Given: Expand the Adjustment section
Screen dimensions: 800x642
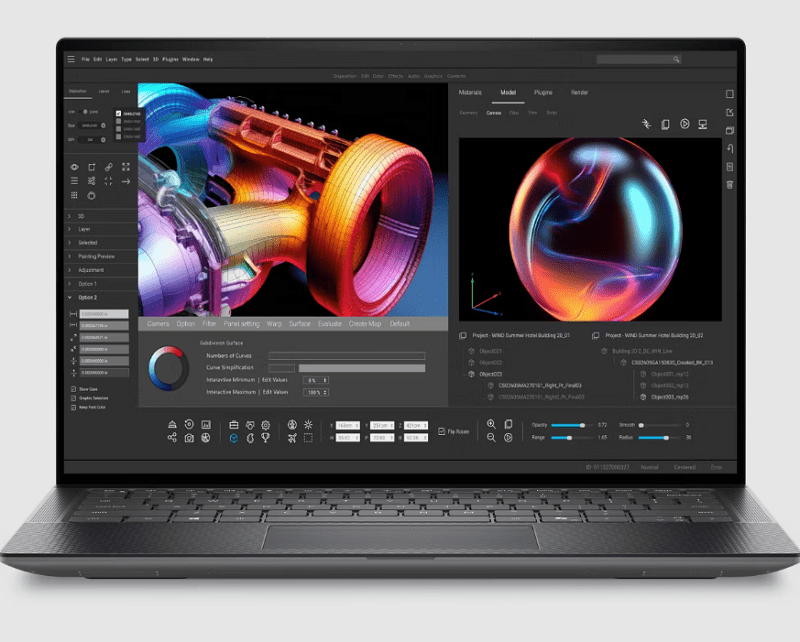Looking at the screenshot, I should tap(101, 270).
